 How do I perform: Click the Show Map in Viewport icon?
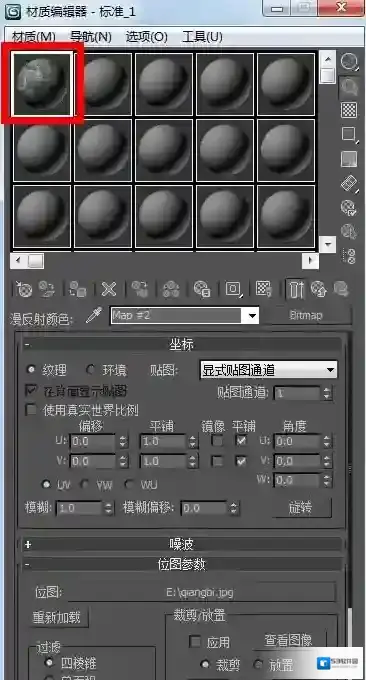(263, 289)
